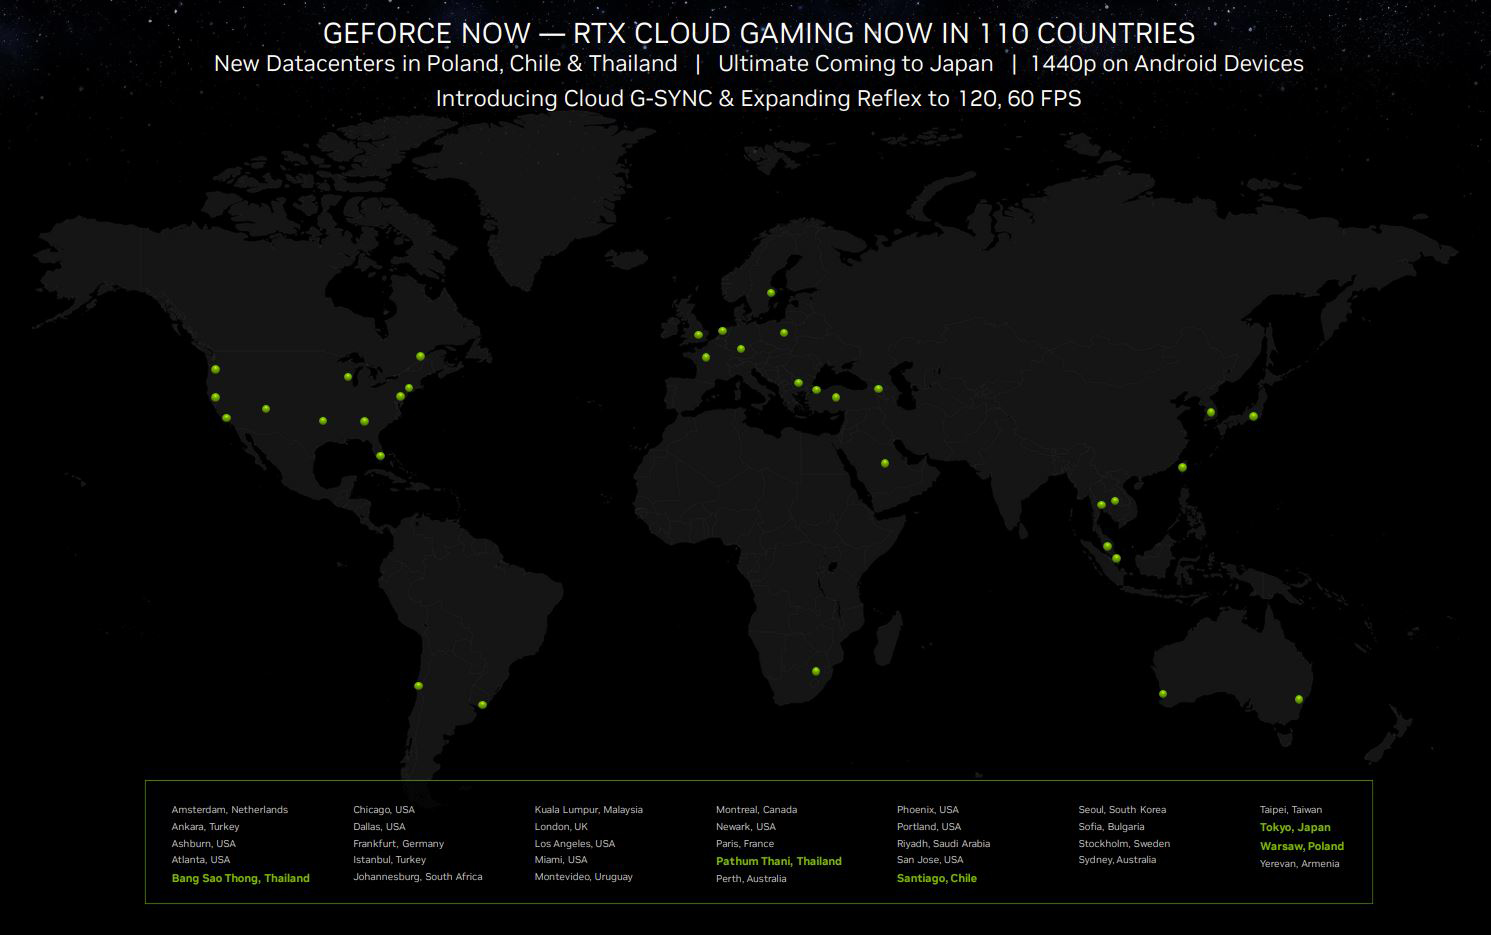Select 'Atlanta, USA' legend entry
The image size is (1491, 935).
point(201,860)
